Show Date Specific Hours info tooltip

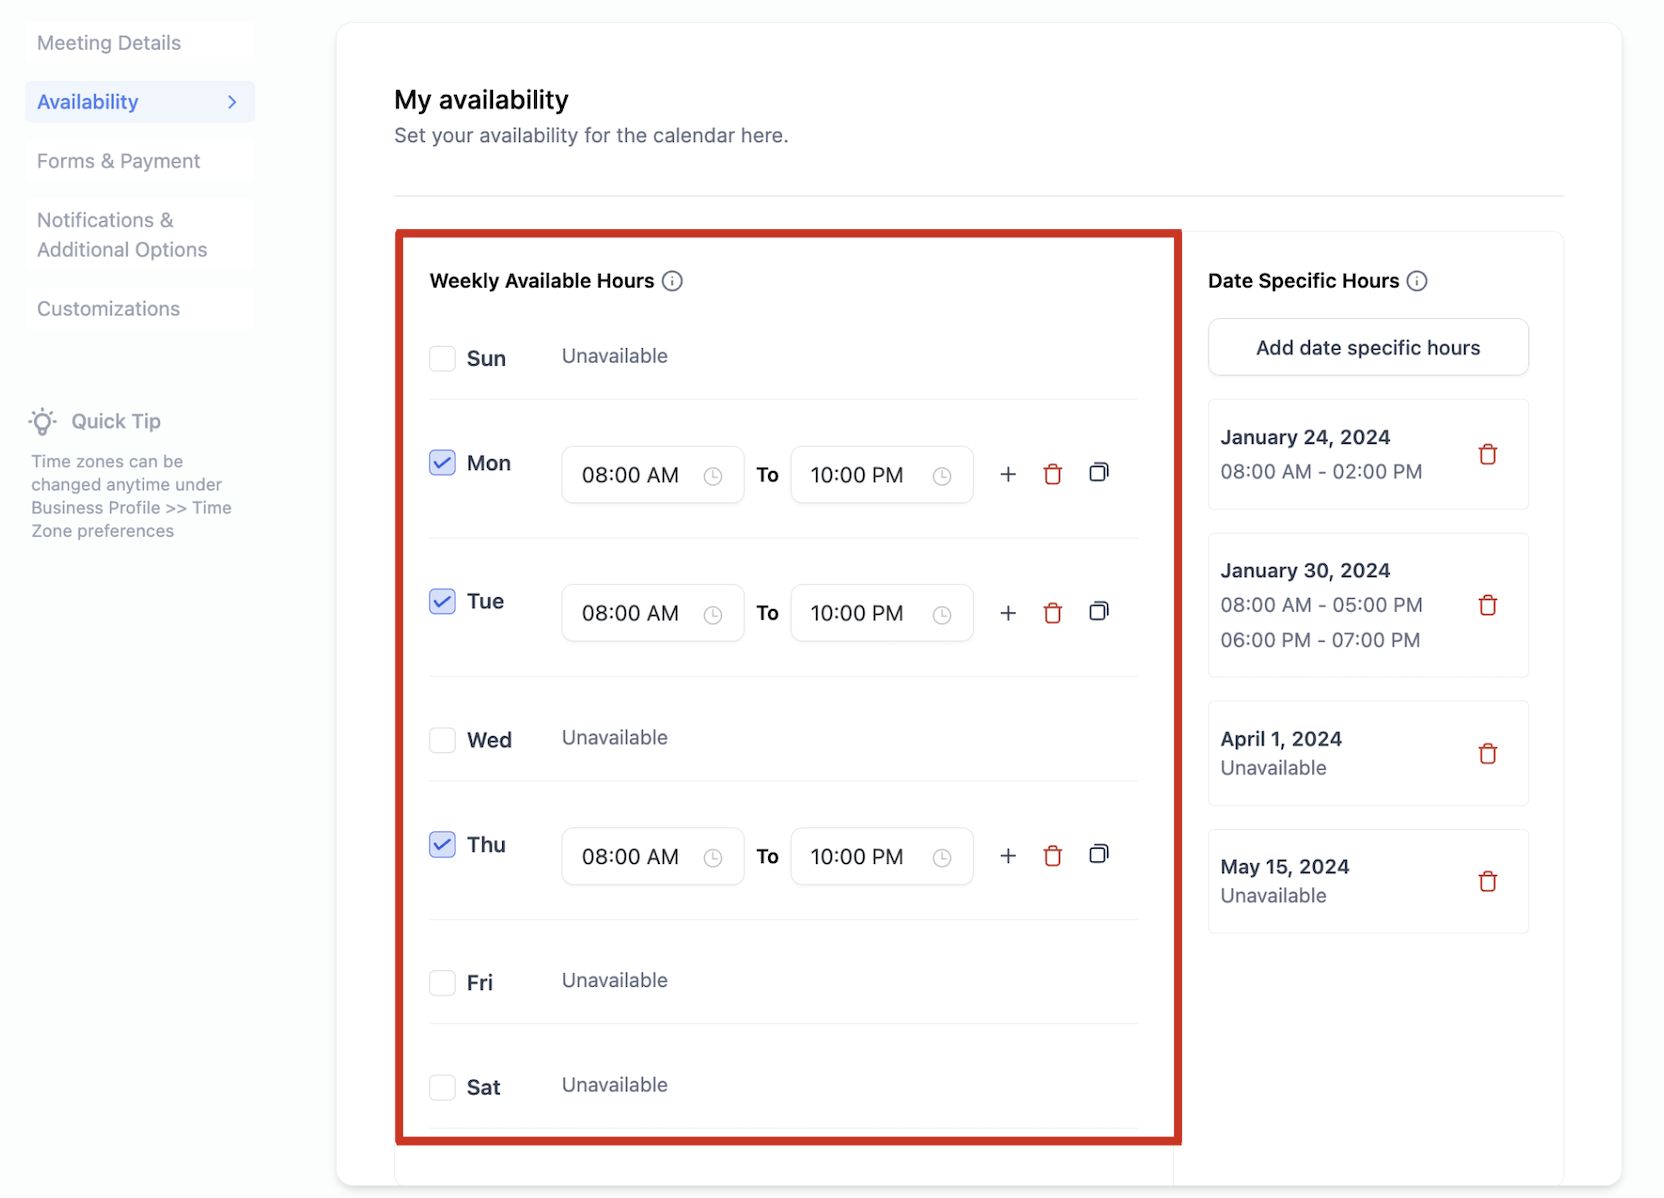(x=1417, y=281)
